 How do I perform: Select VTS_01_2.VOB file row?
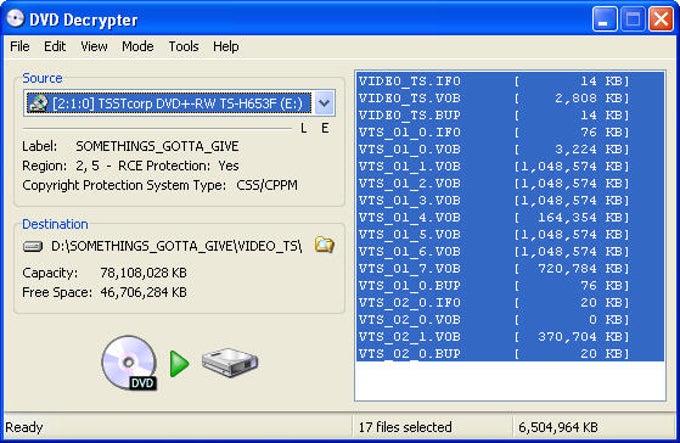(x=510, y=183)
